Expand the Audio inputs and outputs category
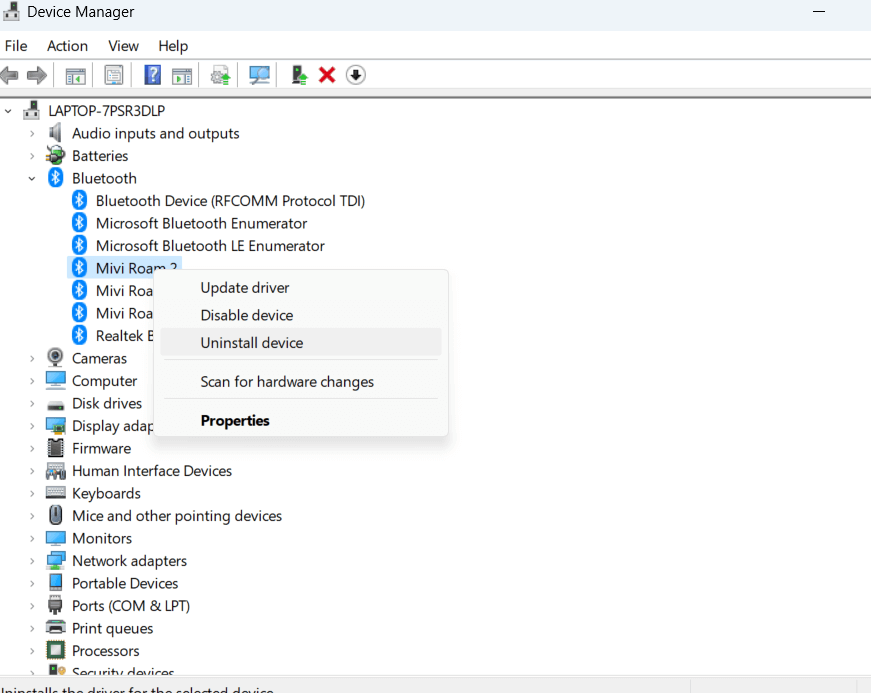 (x=32, y=134)
